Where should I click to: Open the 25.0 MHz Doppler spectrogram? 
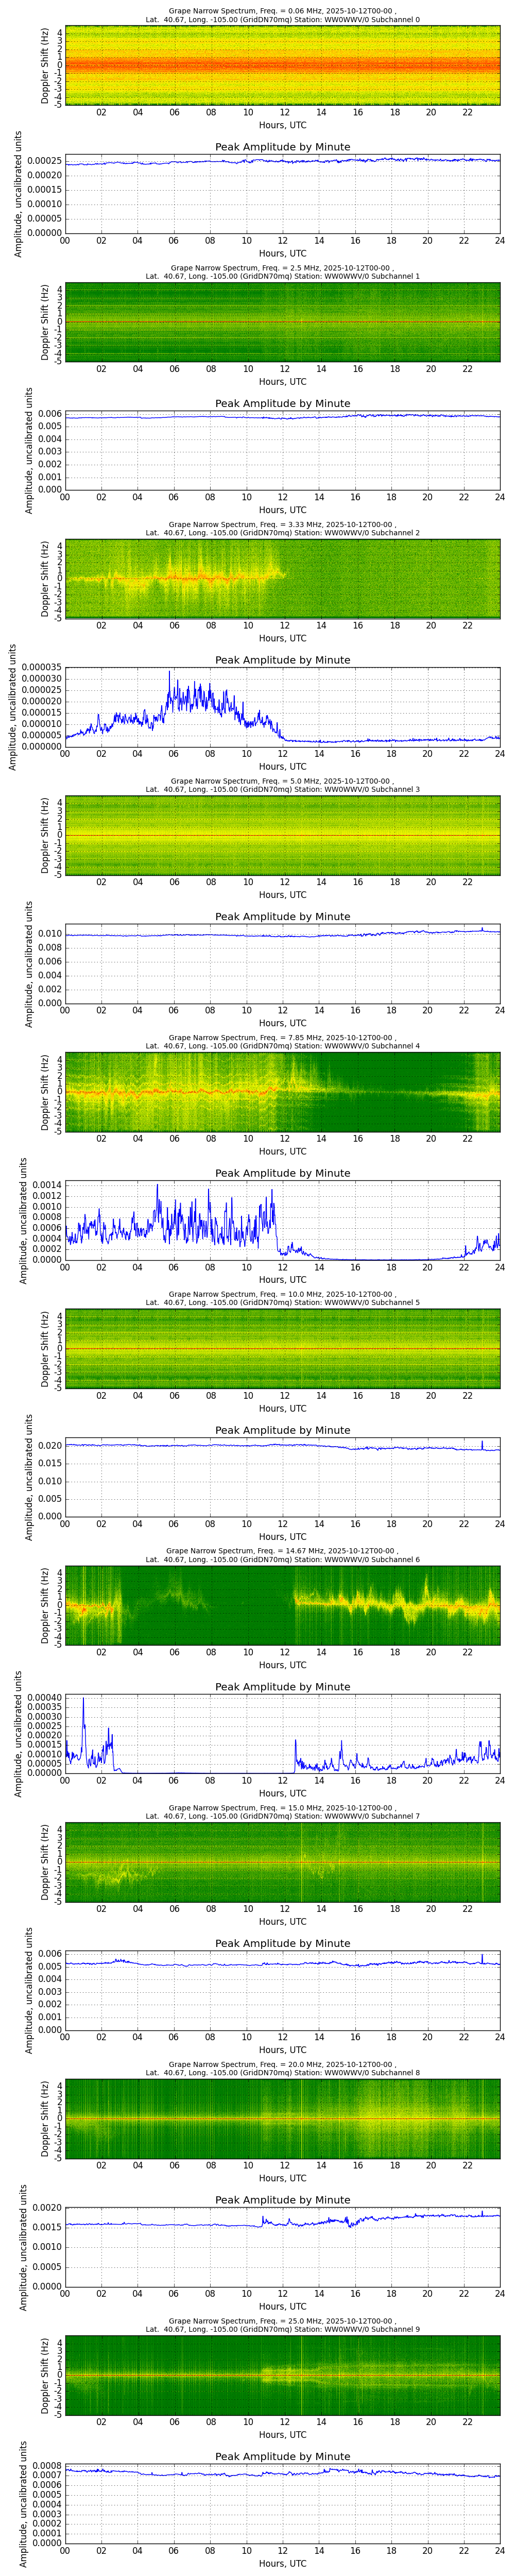(x=282, y=2375)
